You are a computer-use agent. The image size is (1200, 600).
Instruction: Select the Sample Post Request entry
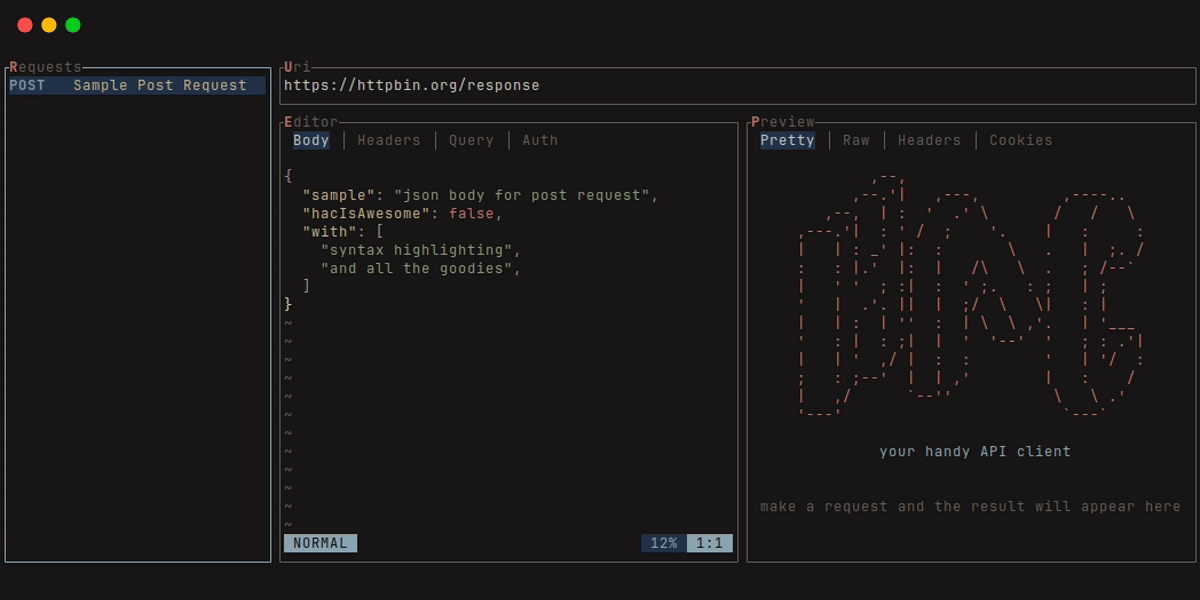point(138,86)
